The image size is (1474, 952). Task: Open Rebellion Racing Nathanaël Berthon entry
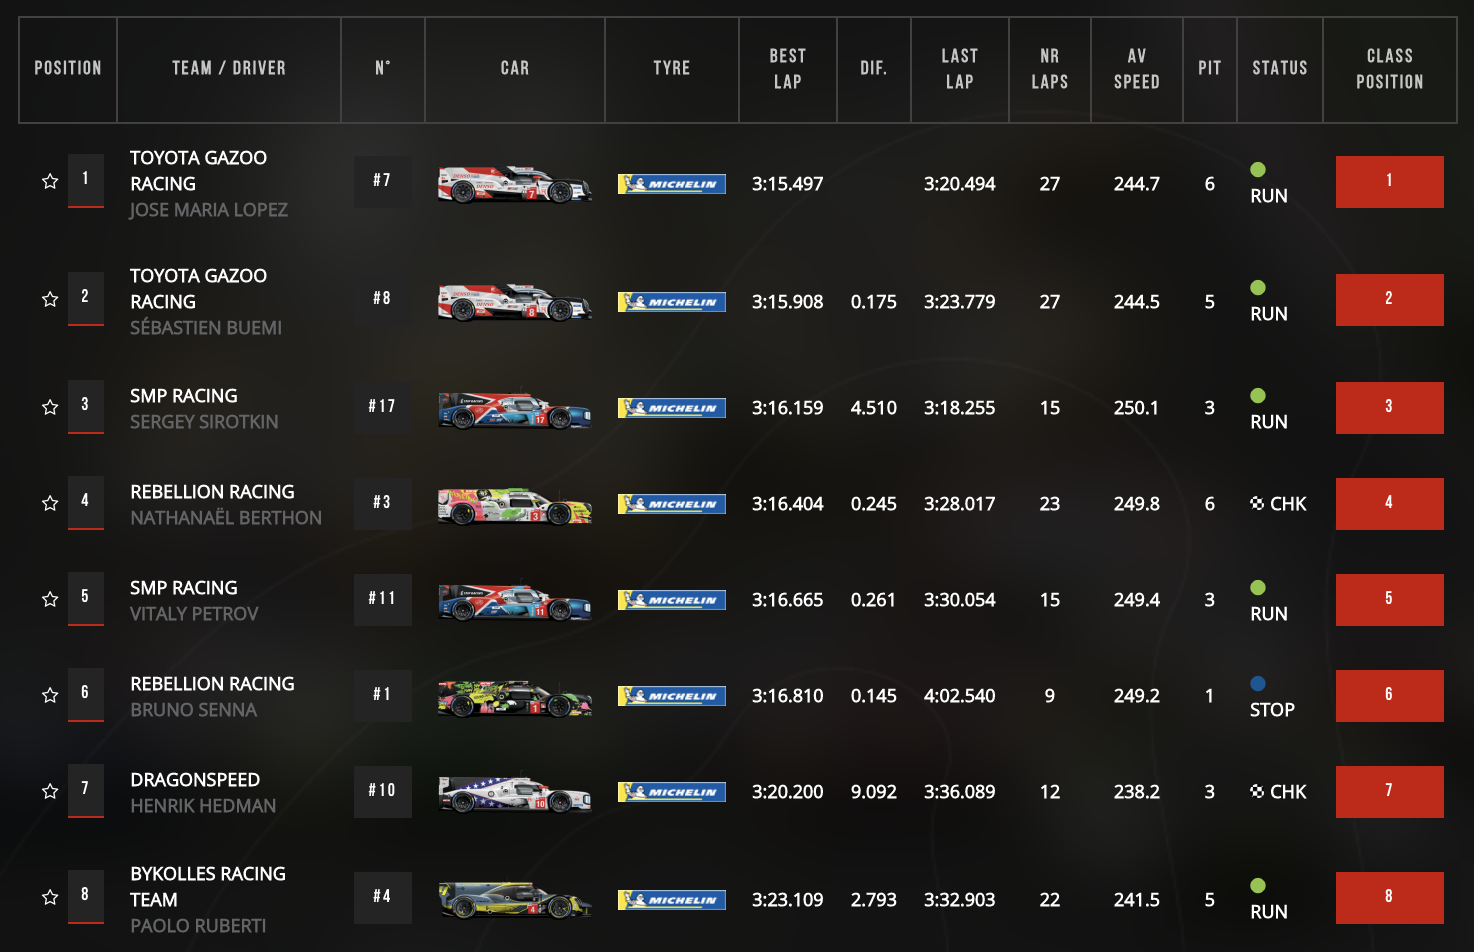coord(226,505)
